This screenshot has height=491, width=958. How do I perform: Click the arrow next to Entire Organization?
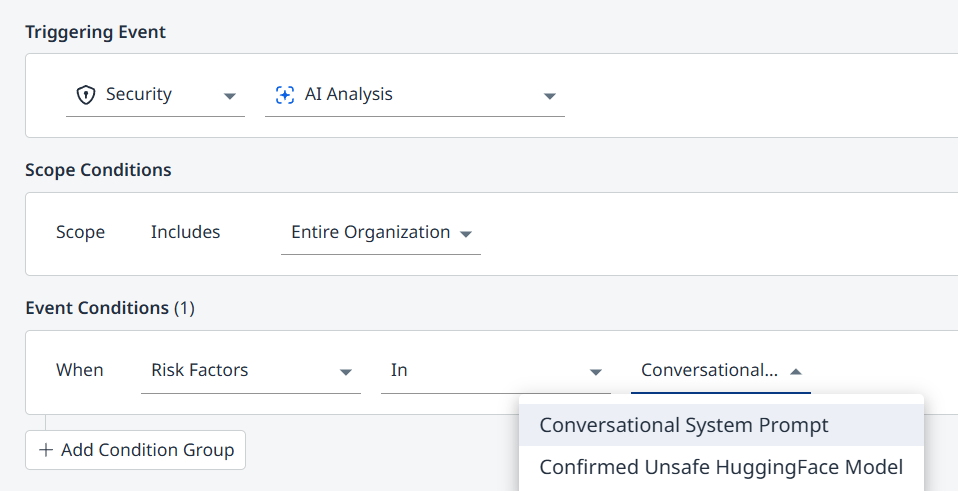(x=466, y=233)
